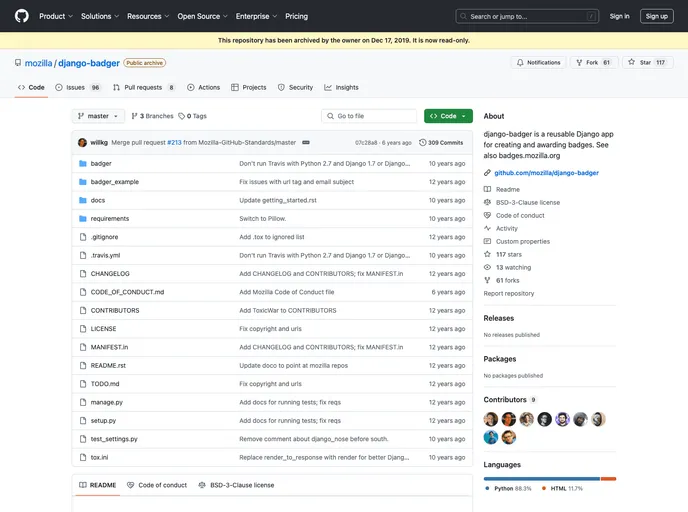Open the Insights tab
Screen dimensions: 688x512
341,87
